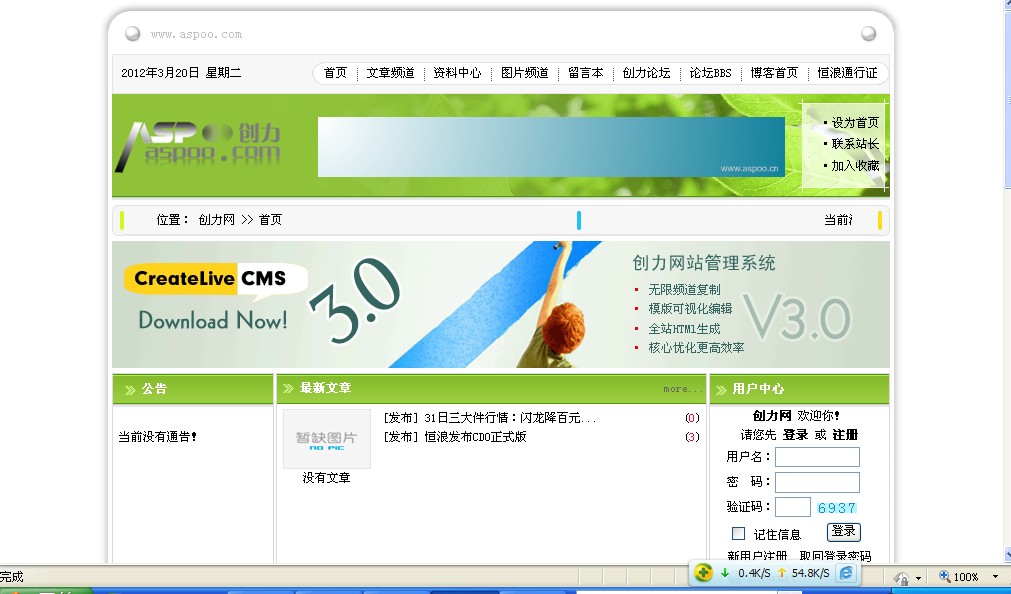1011x594 pixels.
Task: Click the 6937 captcha image
Action: click(836, 508)
